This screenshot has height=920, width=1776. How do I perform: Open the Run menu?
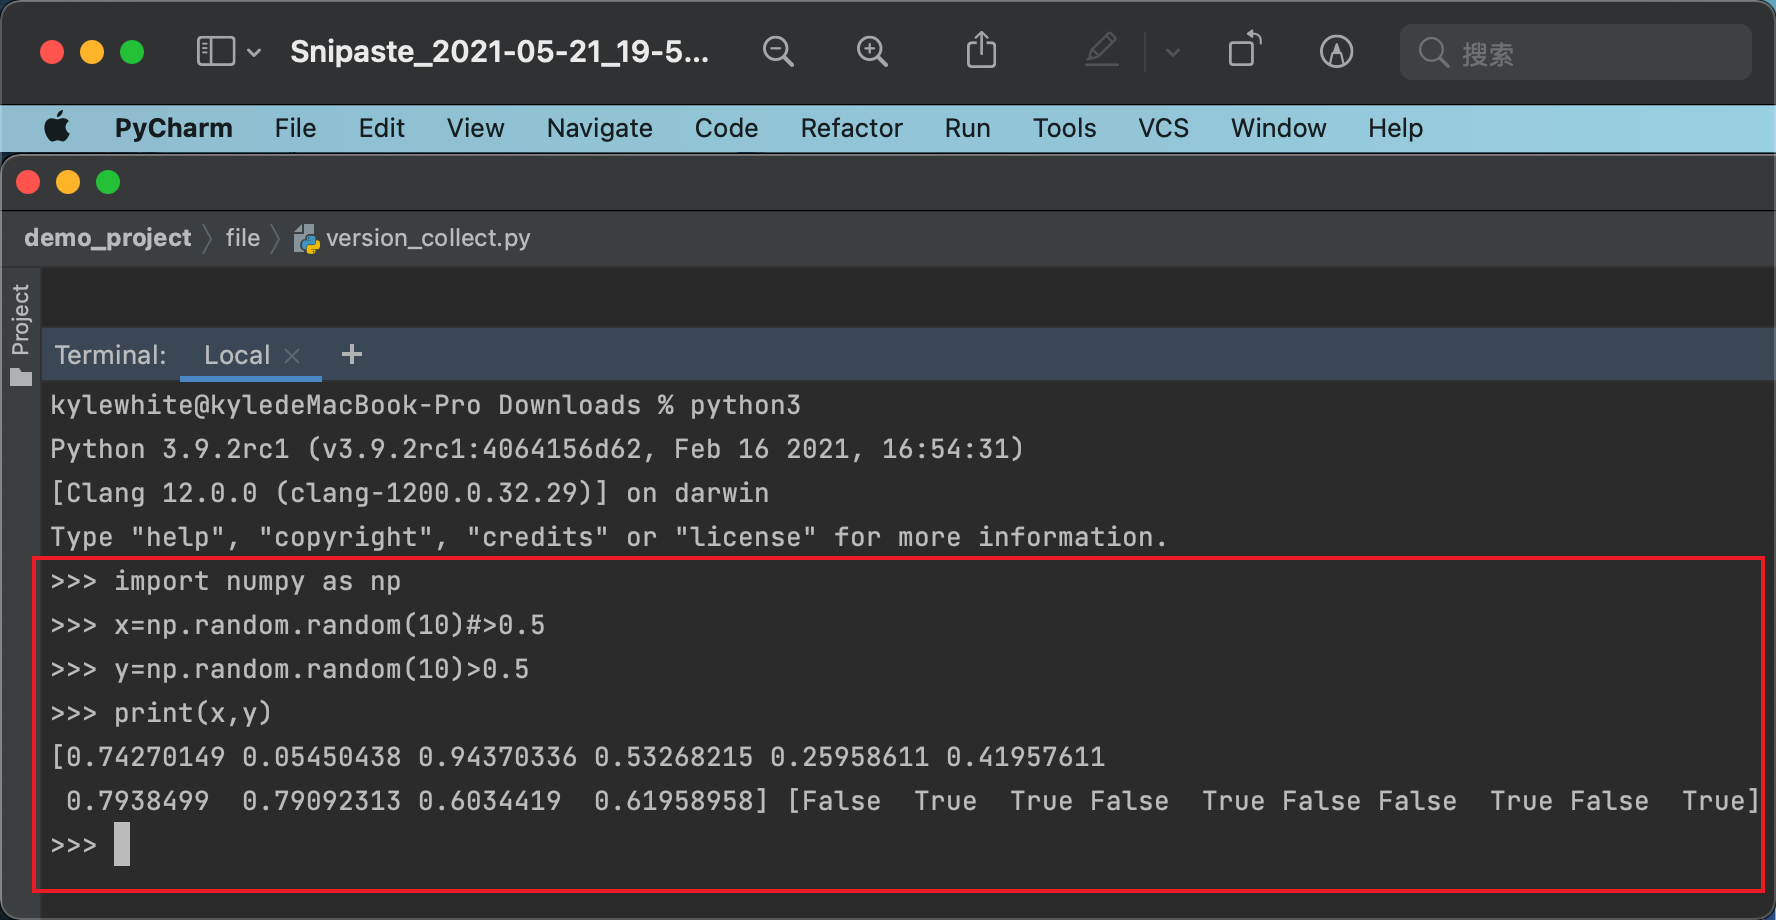[x=968, y=128]
